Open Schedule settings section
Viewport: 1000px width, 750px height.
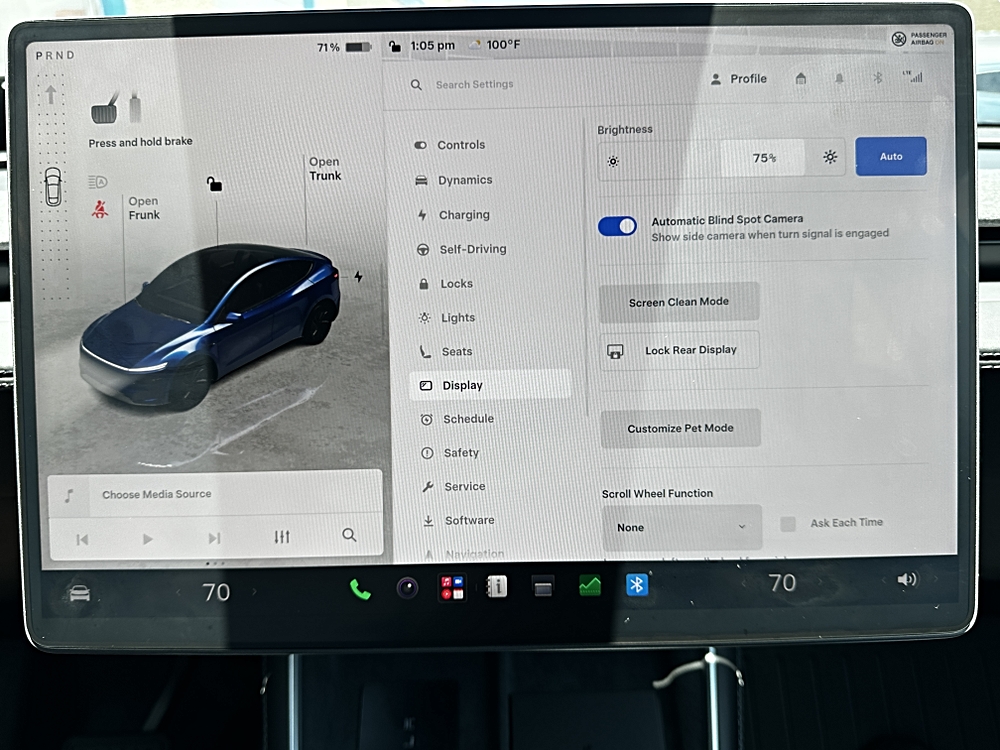click(457, 419)
